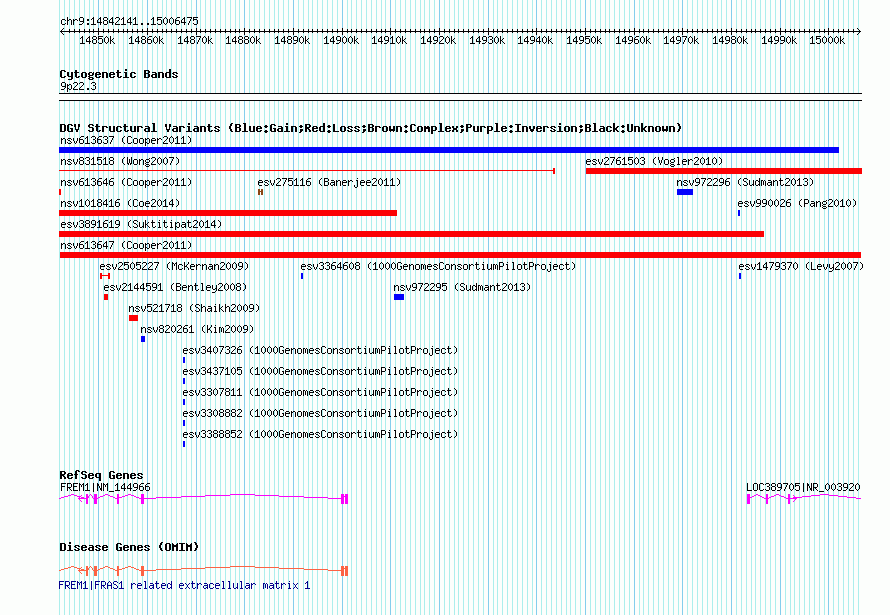This screenshot has width=890, height=615.
Task: Open esv3308882 variant label
Action: tap(320, 413)
